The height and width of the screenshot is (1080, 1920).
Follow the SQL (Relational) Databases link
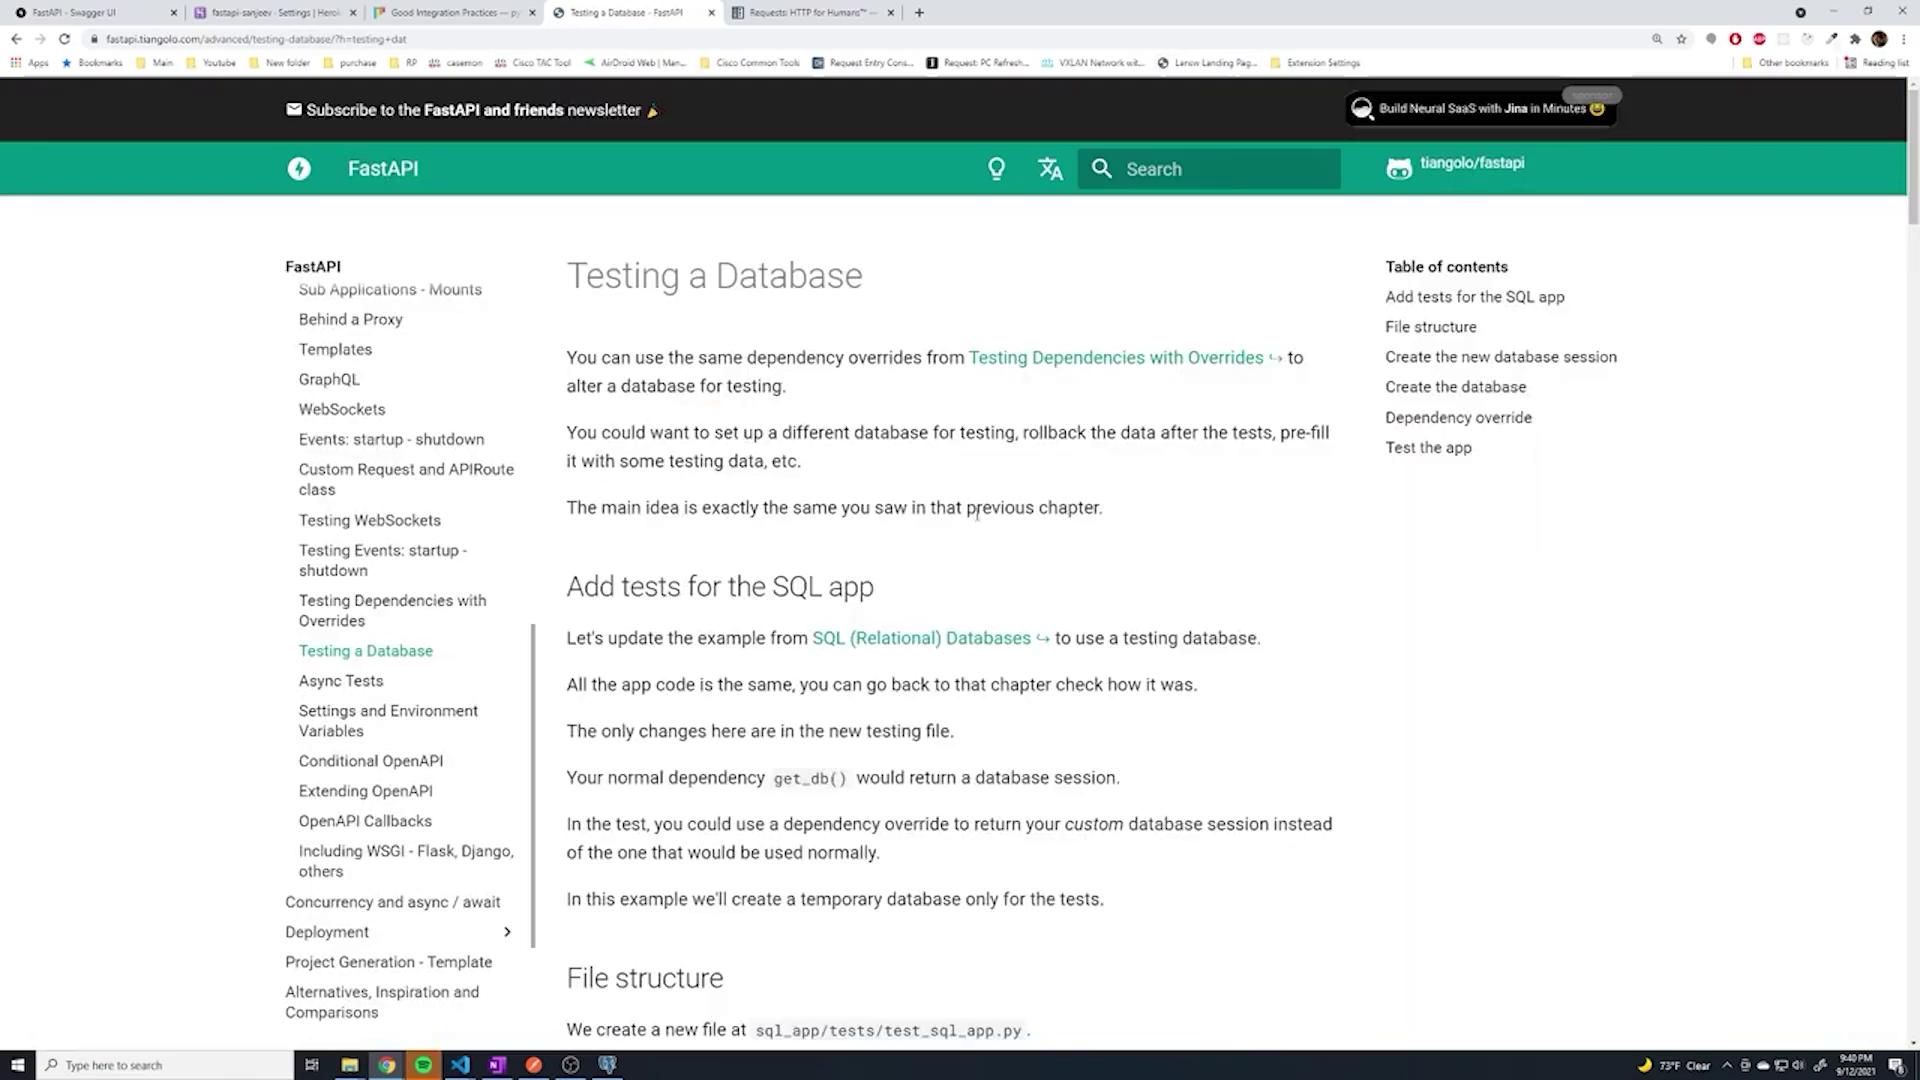pyautogui.click(x=920, y=638)
